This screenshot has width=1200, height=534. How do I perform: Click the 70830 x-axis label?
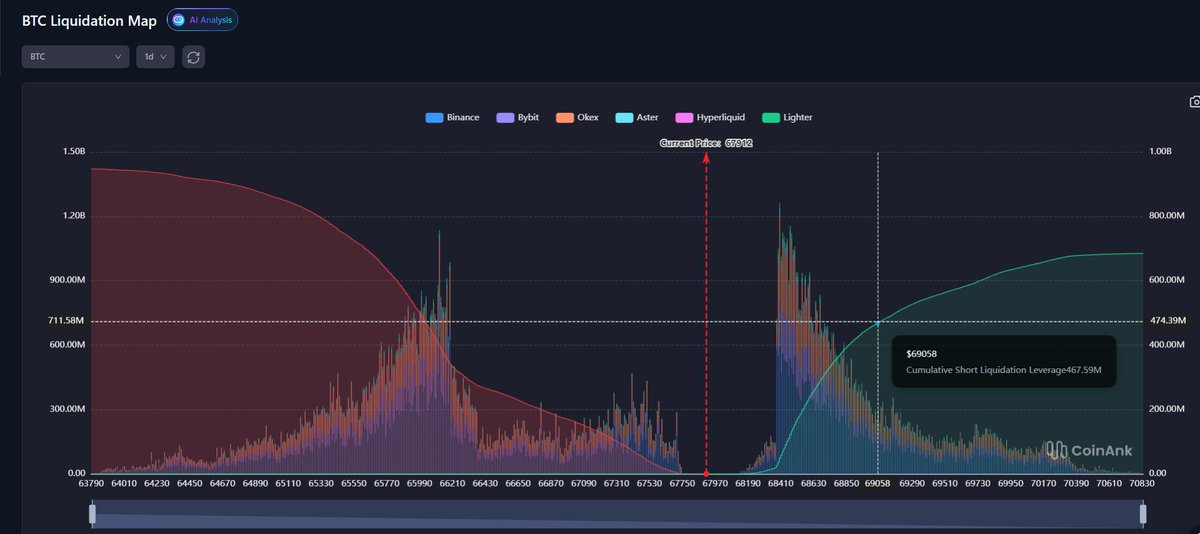click(1142, 484)
